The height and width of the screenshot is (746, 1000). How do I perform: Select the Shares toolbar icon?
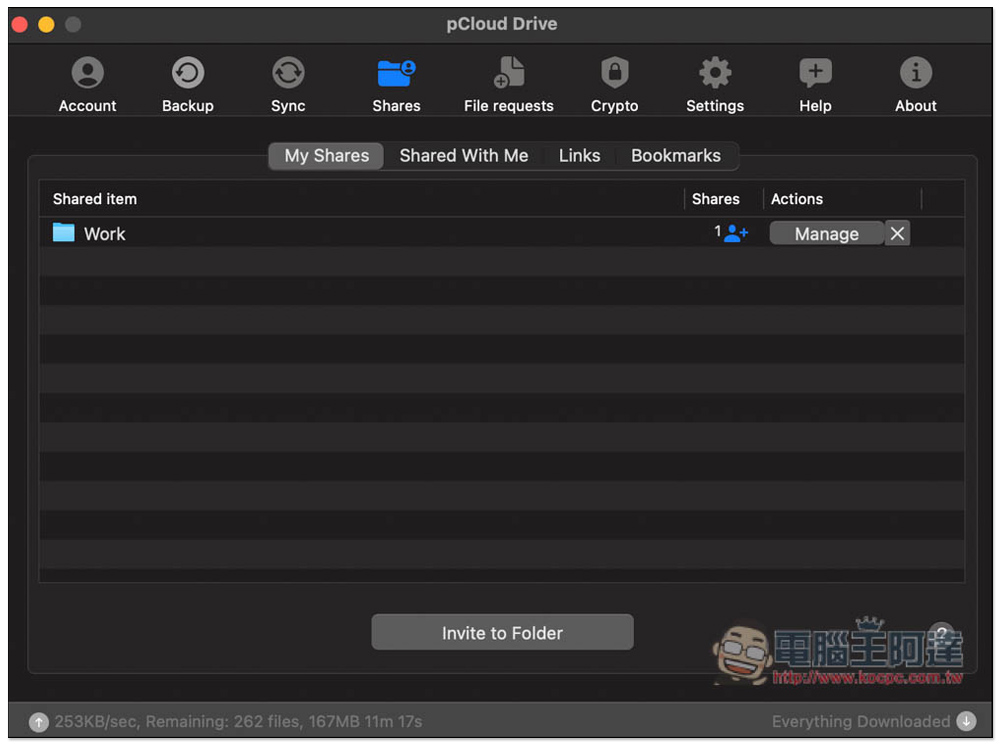[x=396, y=84]
